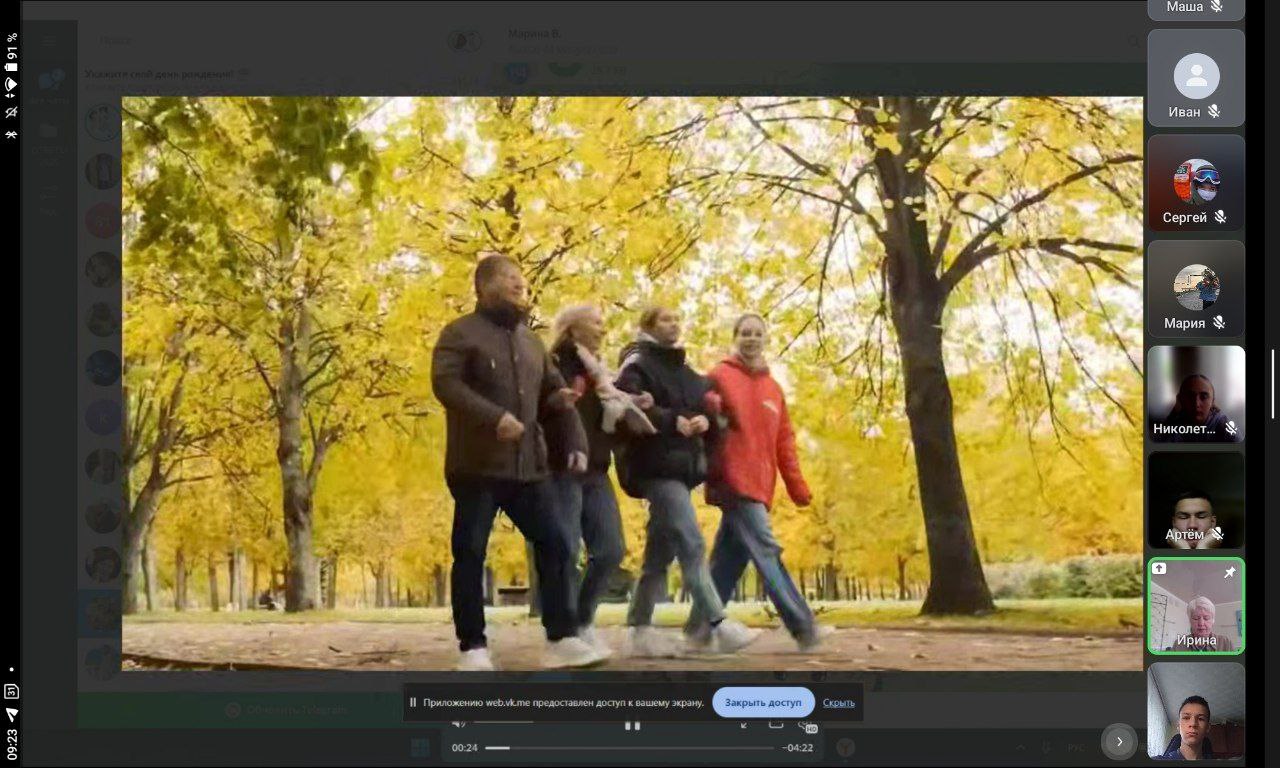Expand the system tray hidden icons chevron
This screenshot has width=1280, height=768.
(x=1022, y=747)
